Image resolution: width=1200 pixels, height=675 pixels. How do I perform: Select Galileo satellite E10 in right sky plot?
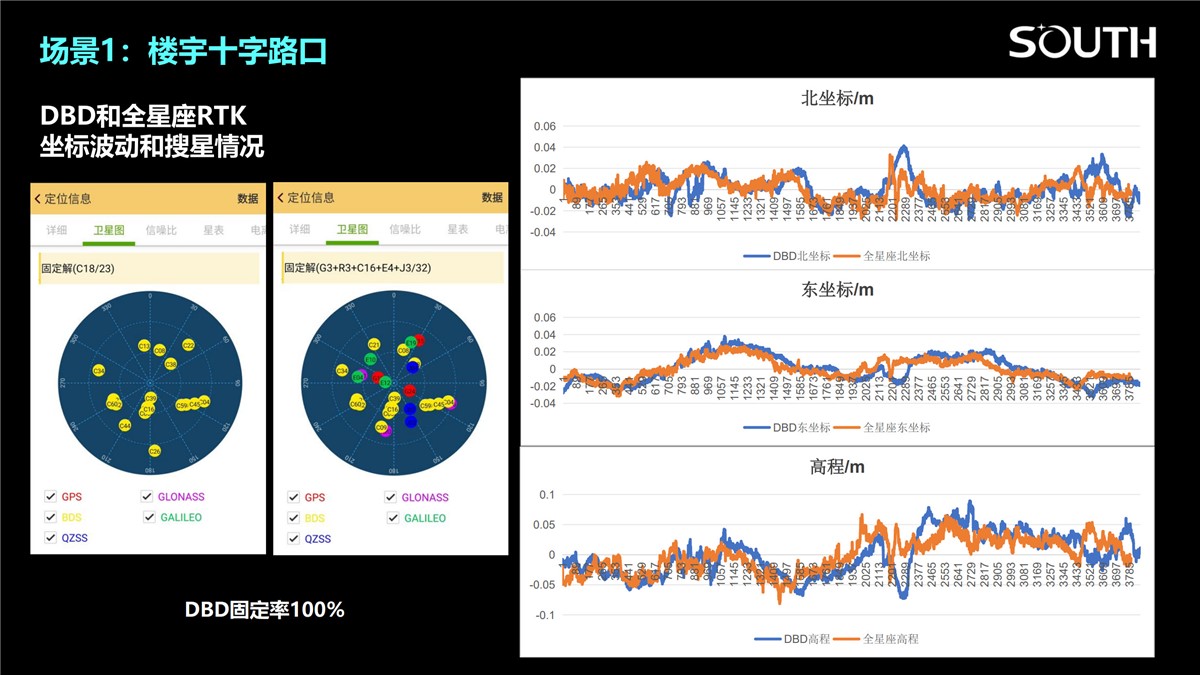click(x=370, y=359)
